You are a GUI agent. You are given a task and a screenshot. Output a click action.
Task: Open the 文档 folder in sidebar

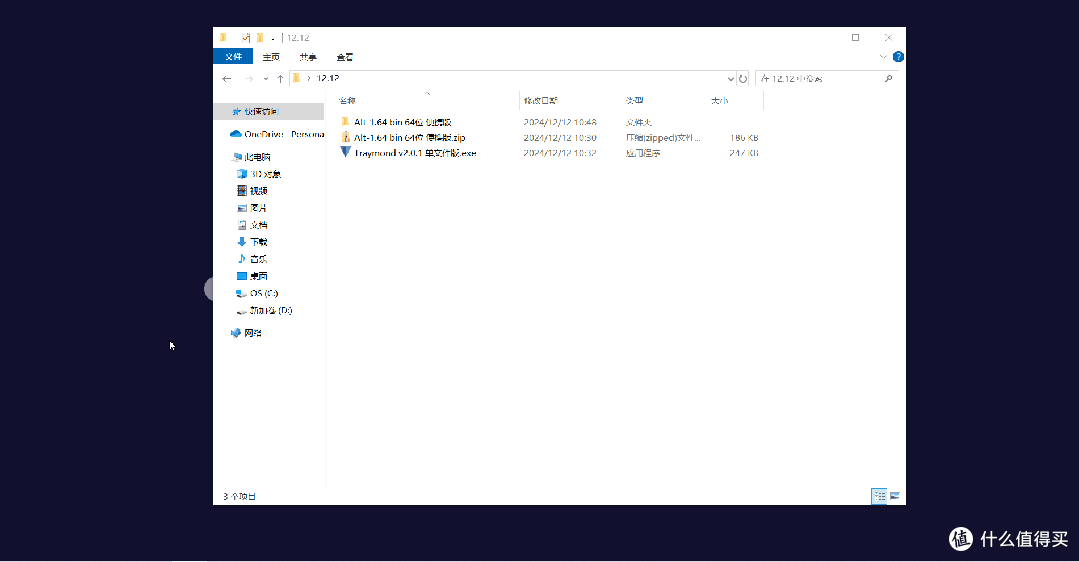[252, 225]
